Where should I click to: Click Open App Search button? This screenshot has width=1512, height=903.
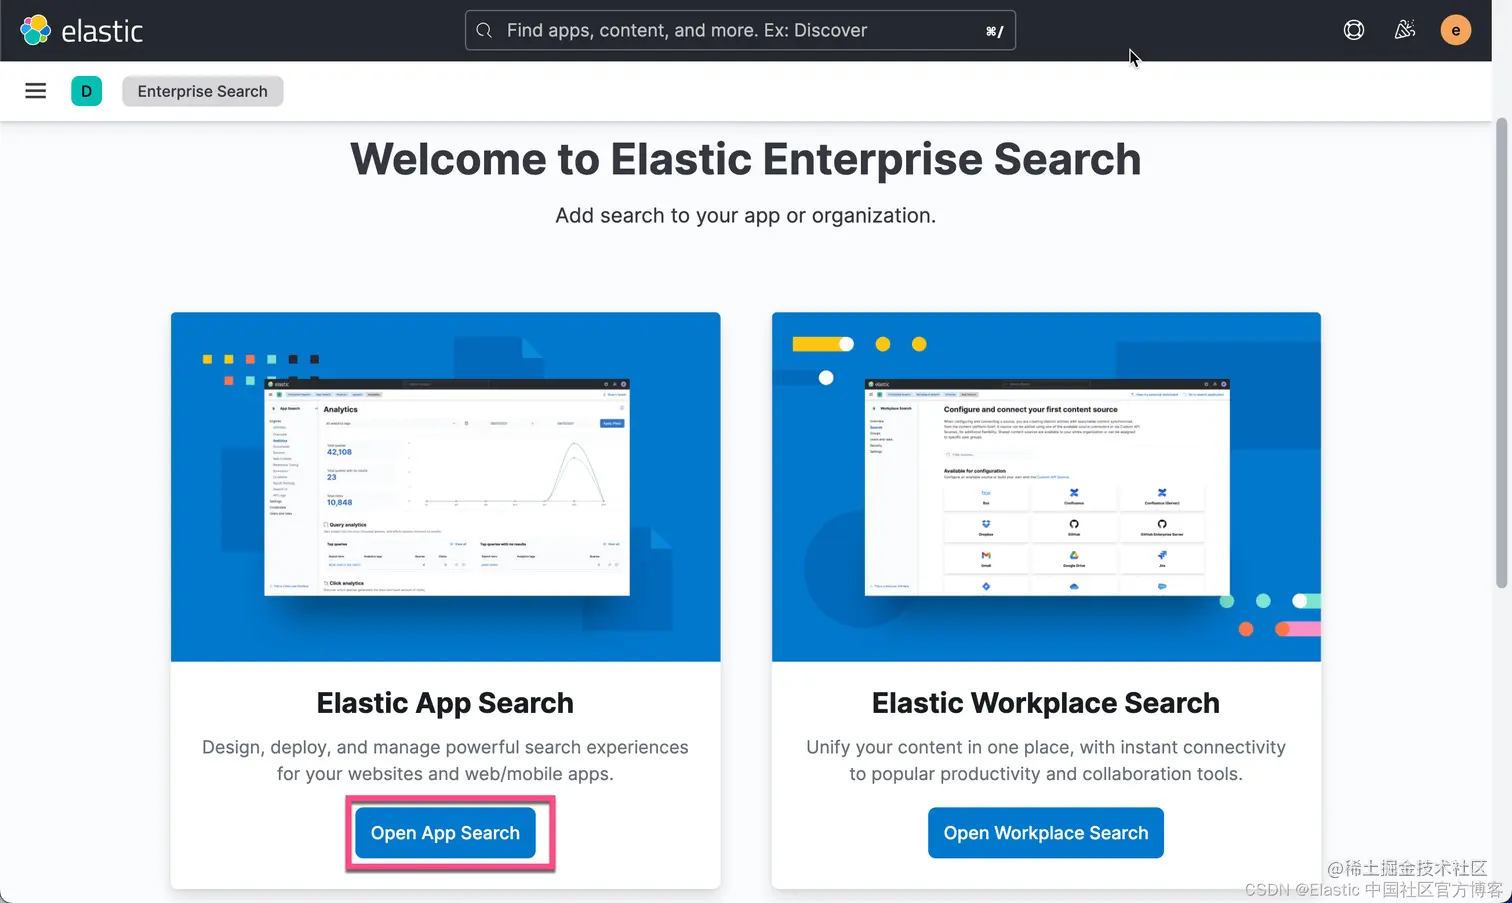(445, 833)
